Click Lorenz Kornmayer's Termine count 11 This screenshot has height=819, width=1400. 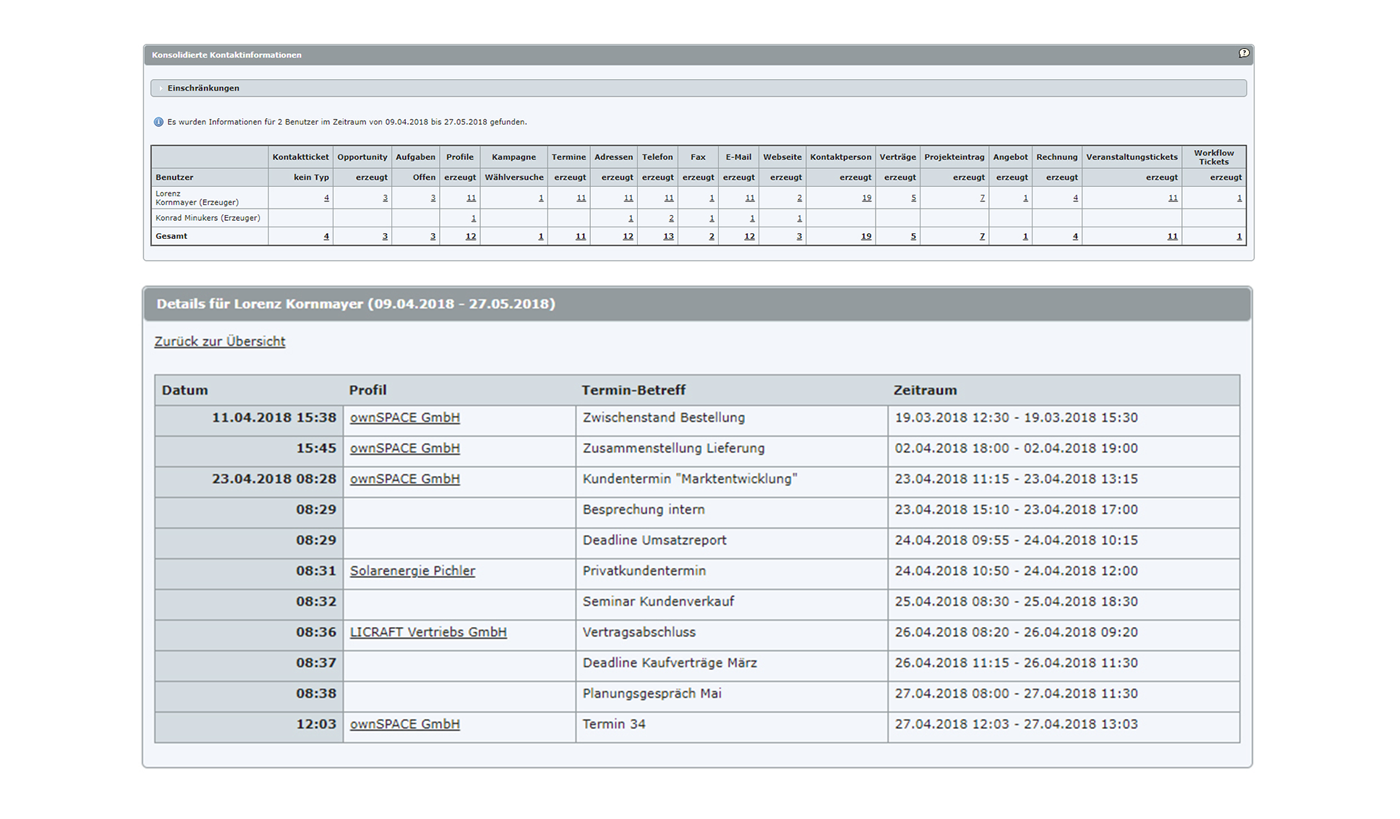pyautogui.click(x=581, y=198)
